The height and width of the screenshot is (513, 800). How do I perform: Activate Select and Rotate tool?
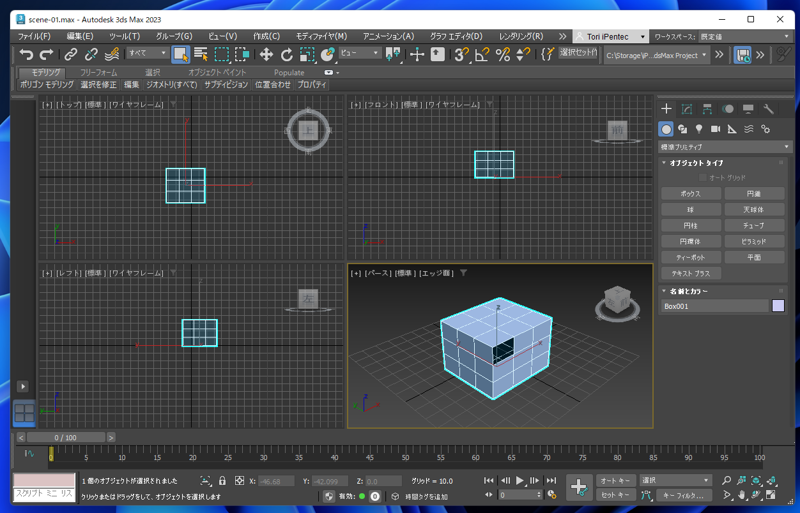(x=287, y=54)
